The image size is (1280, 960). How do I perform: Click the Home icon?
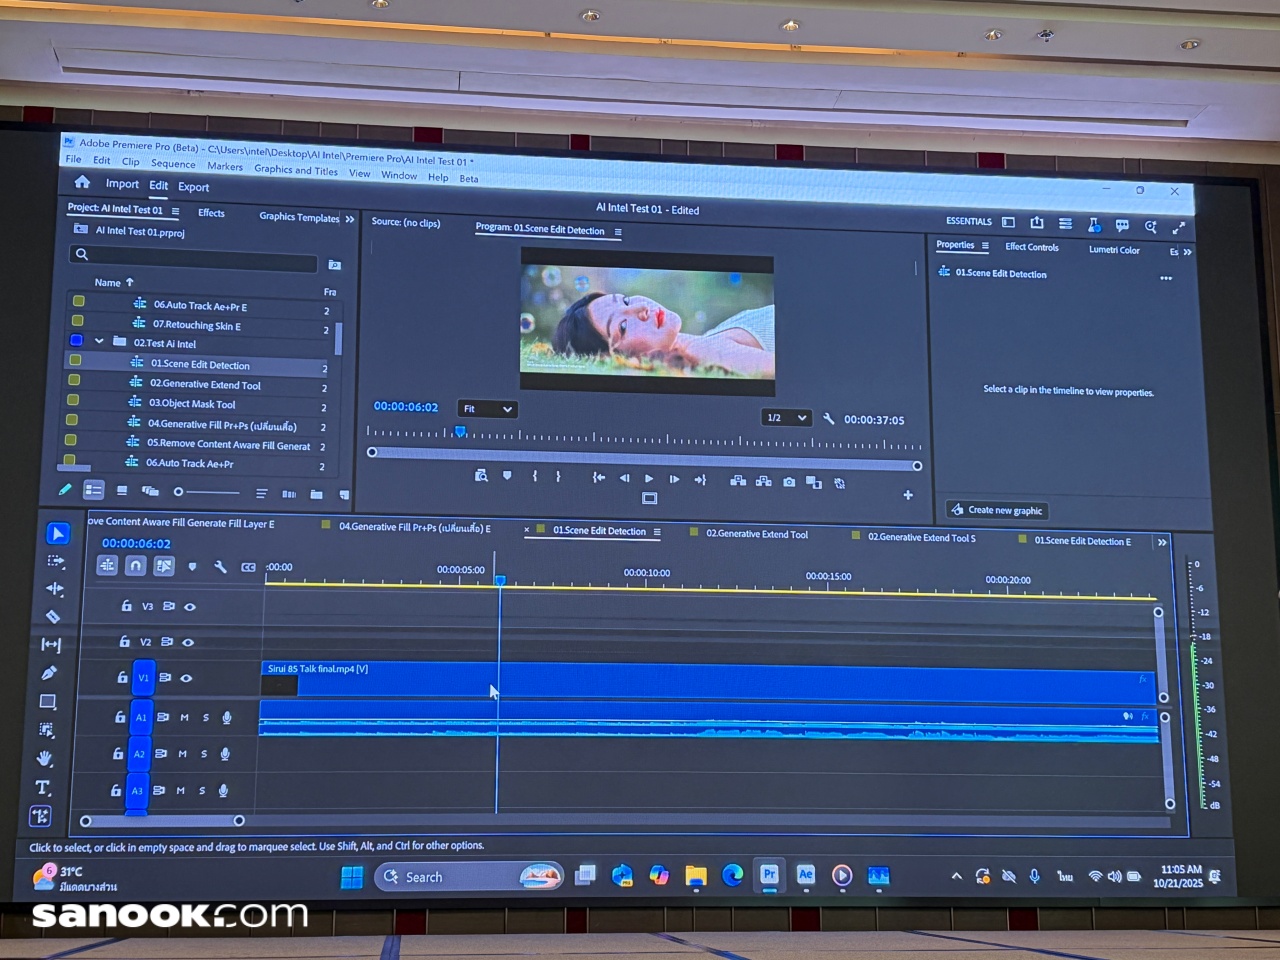click(82, 182)
